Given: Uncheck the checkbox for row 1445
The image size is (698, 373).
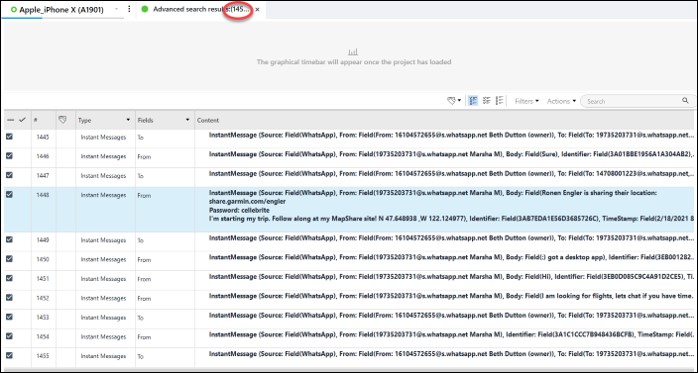Looking at the screenshot, I should [x=9, y=137].
